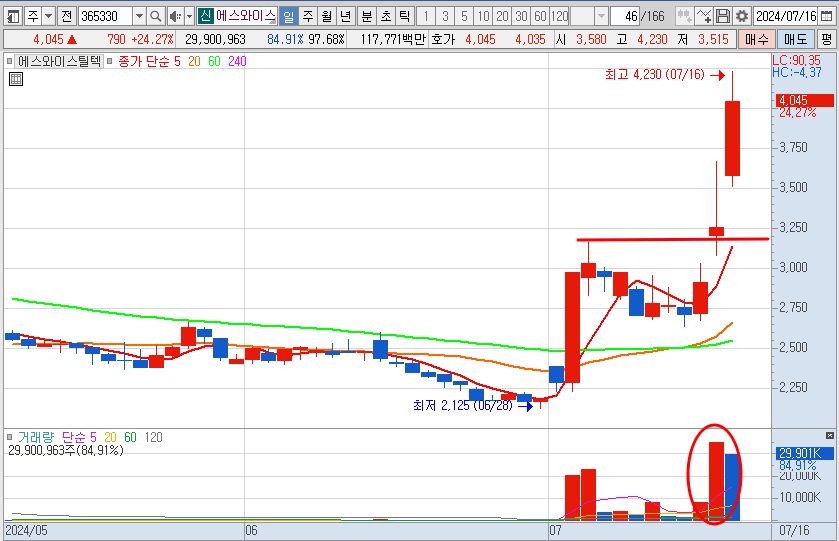839x541 pixels.
Task: Edit the date field 2024/07/16
Action: tap(785, 17)
